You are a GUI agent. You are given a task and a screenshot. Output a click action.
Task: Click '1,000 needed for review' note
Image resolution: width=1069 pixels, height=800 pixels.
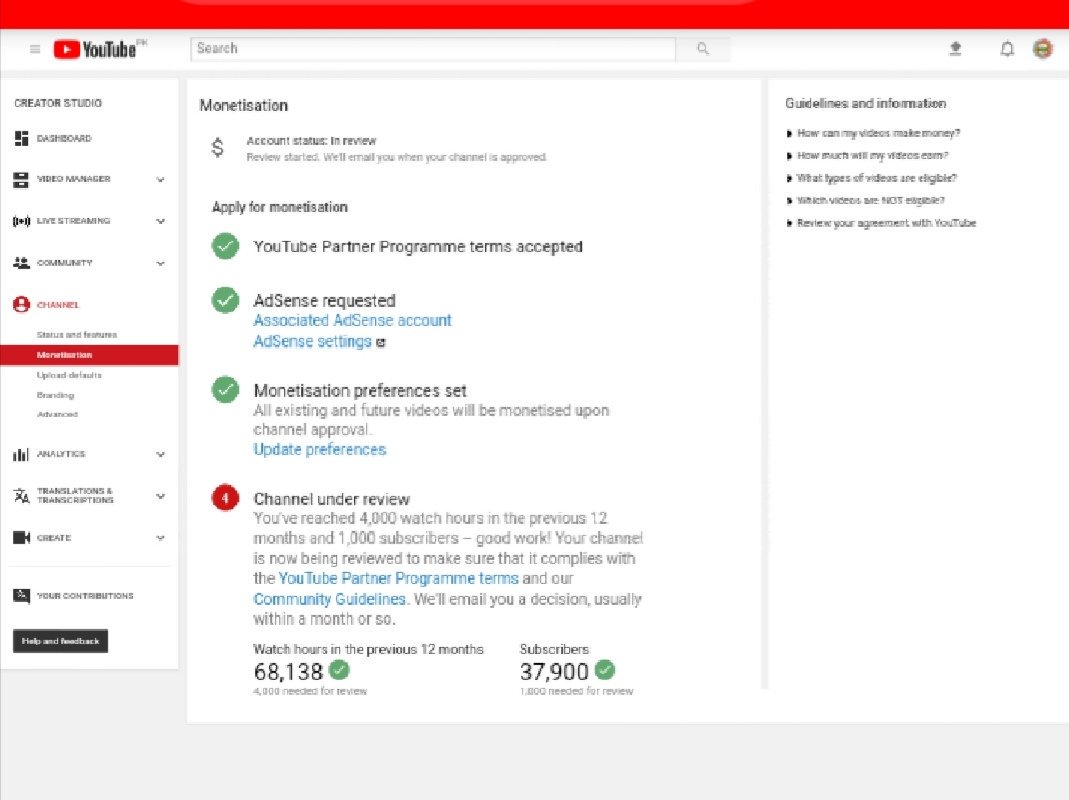click(577, 691)
